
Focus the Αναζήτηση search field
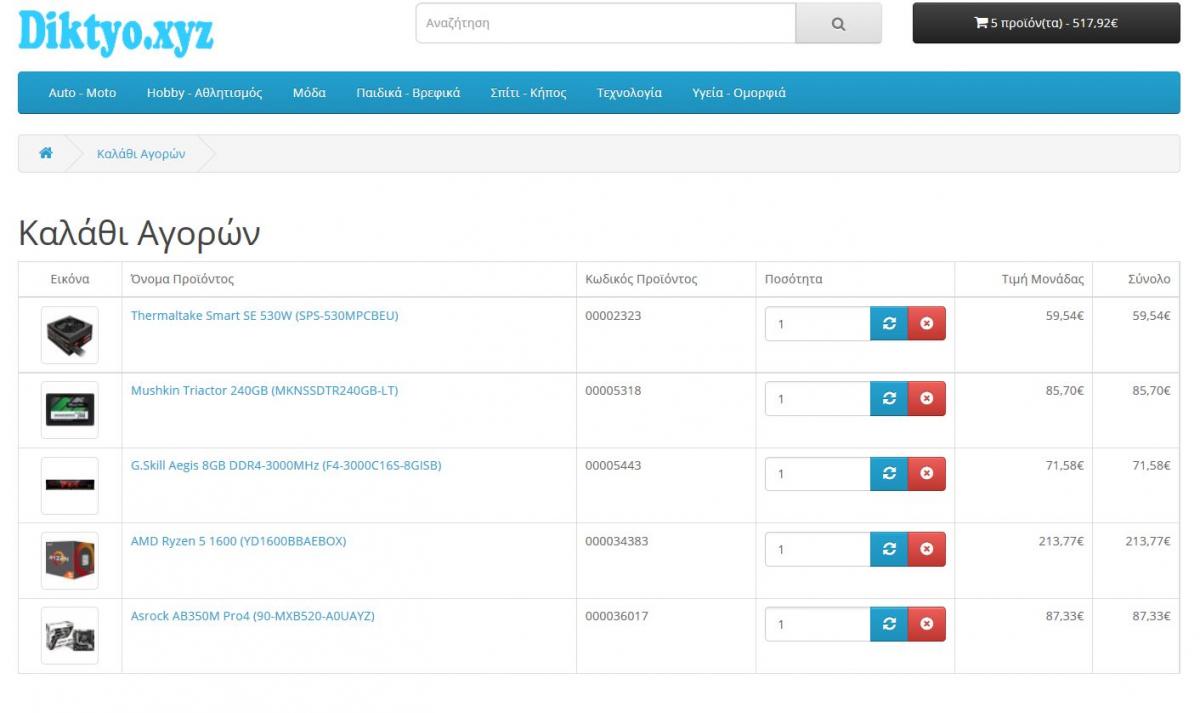(x=606, y=23)
